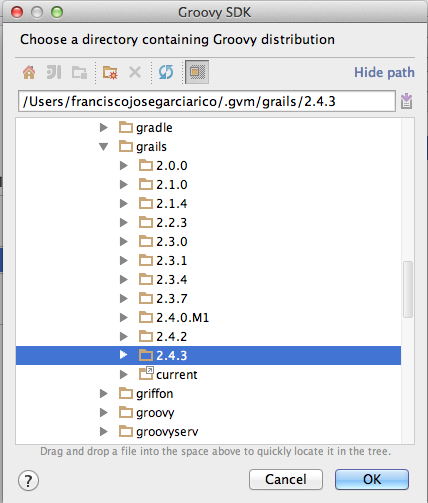This screenshot has width=428, height=503.
Task: Open the help question mark button
Action: (28, 480)
